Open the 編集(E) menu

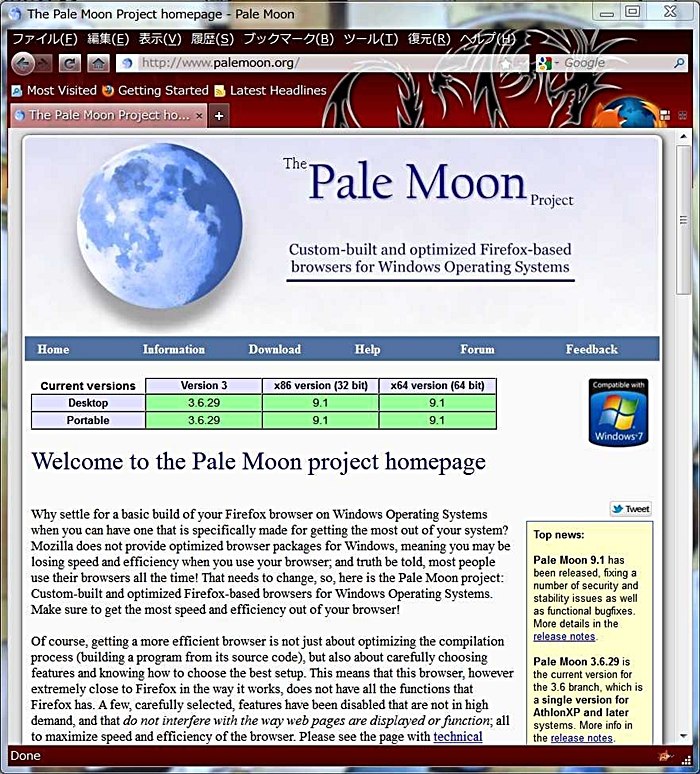pos(108,39)
